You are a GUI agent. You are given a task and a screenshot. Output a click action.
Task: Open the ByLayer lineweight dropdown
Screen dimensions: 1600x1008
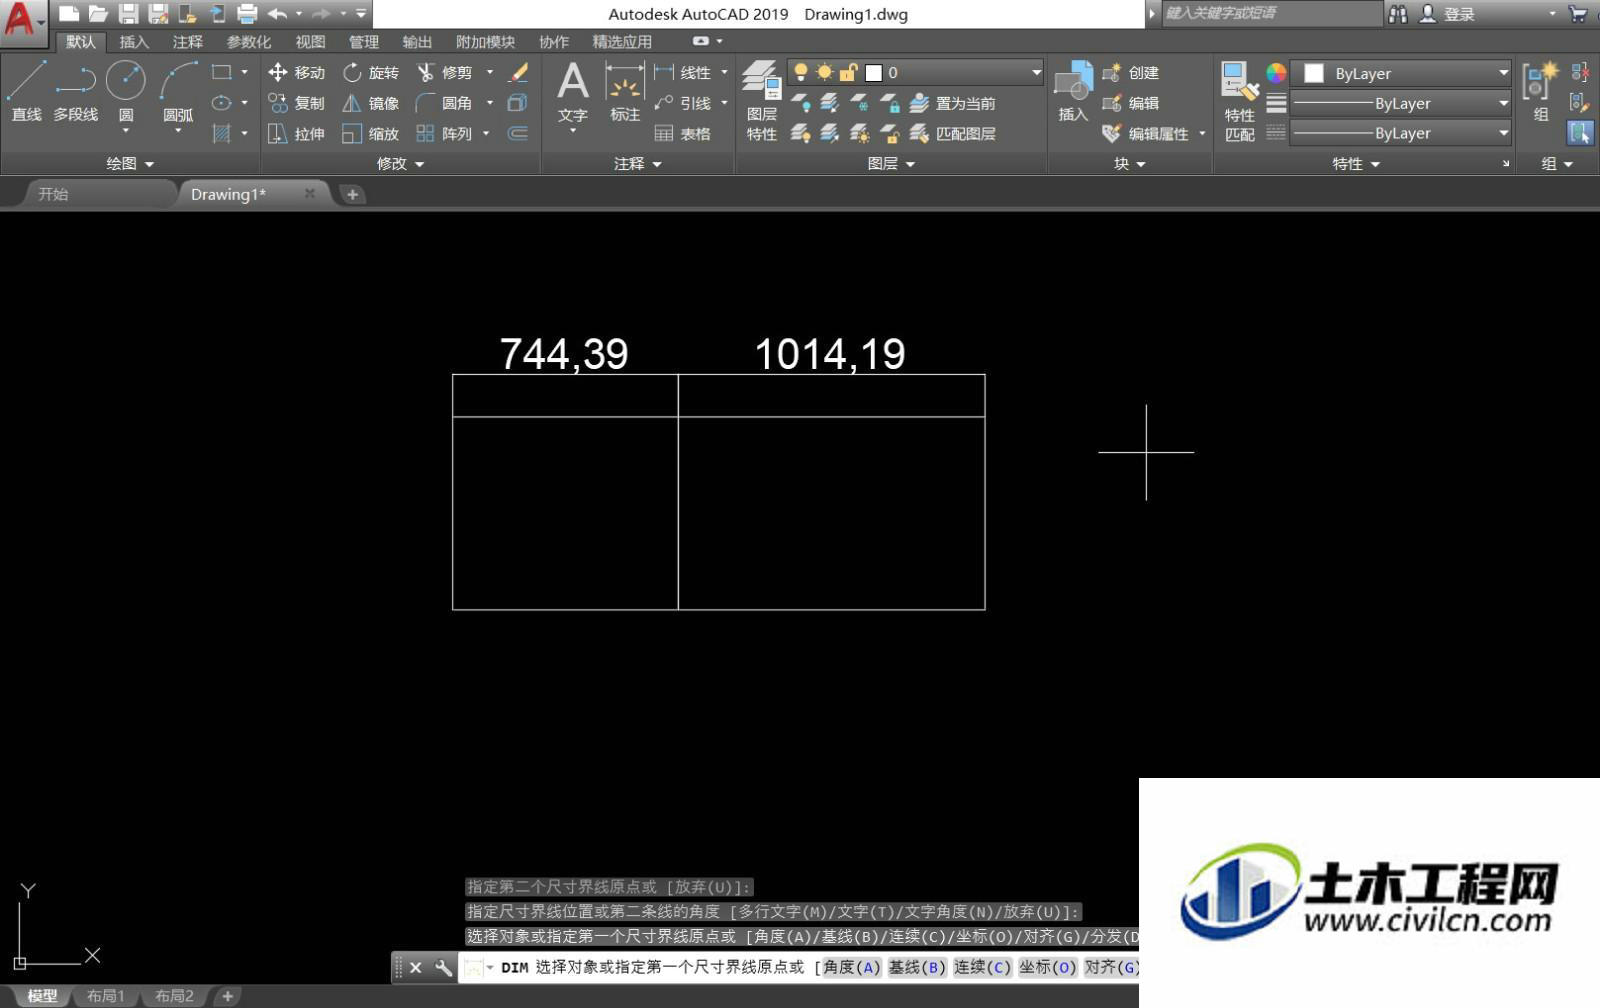pyautogui.click(x=1503, y=103)
